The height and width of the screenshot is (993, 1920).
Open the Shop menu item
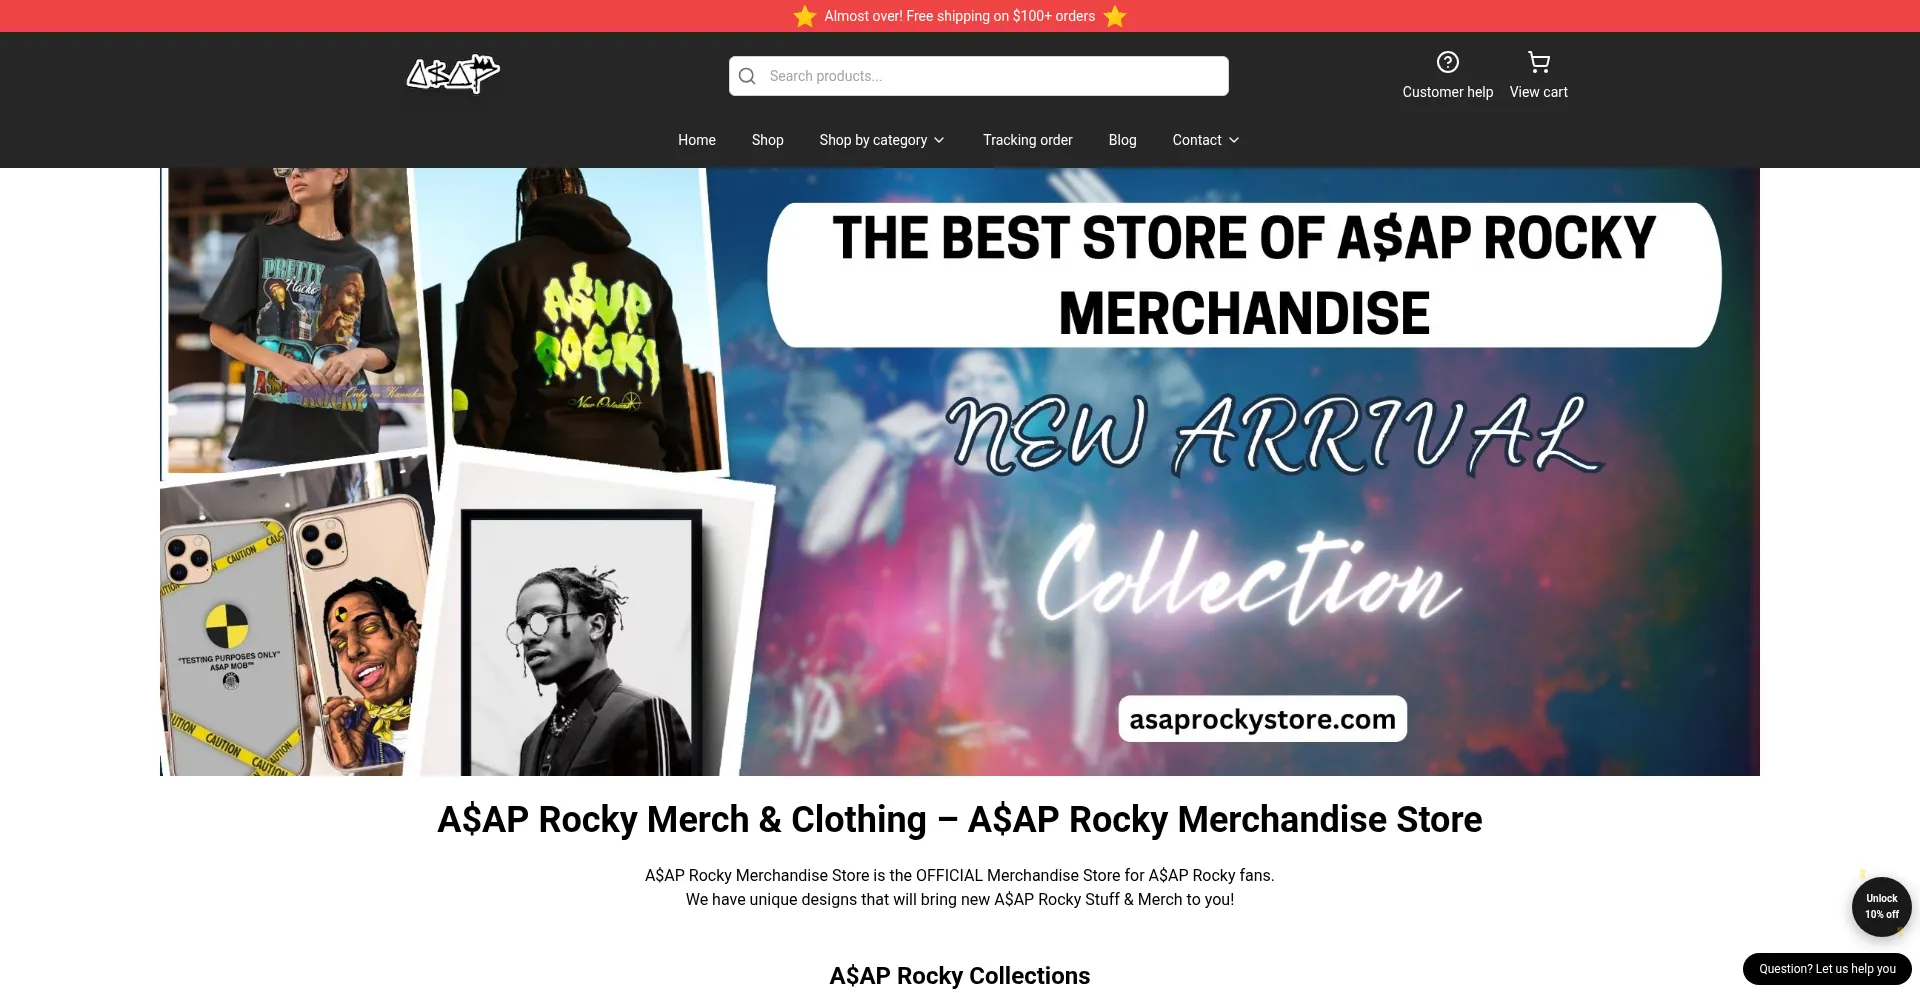(768, 140)
